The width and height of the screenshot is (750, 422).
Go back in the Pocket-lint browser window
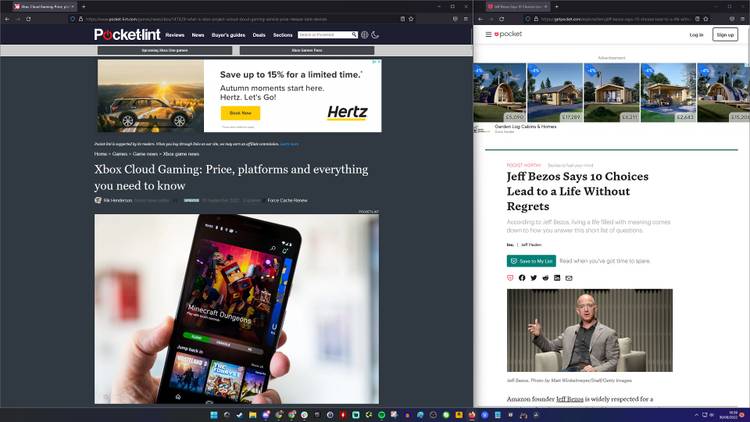pyautogui.click(x=7, y=19)
